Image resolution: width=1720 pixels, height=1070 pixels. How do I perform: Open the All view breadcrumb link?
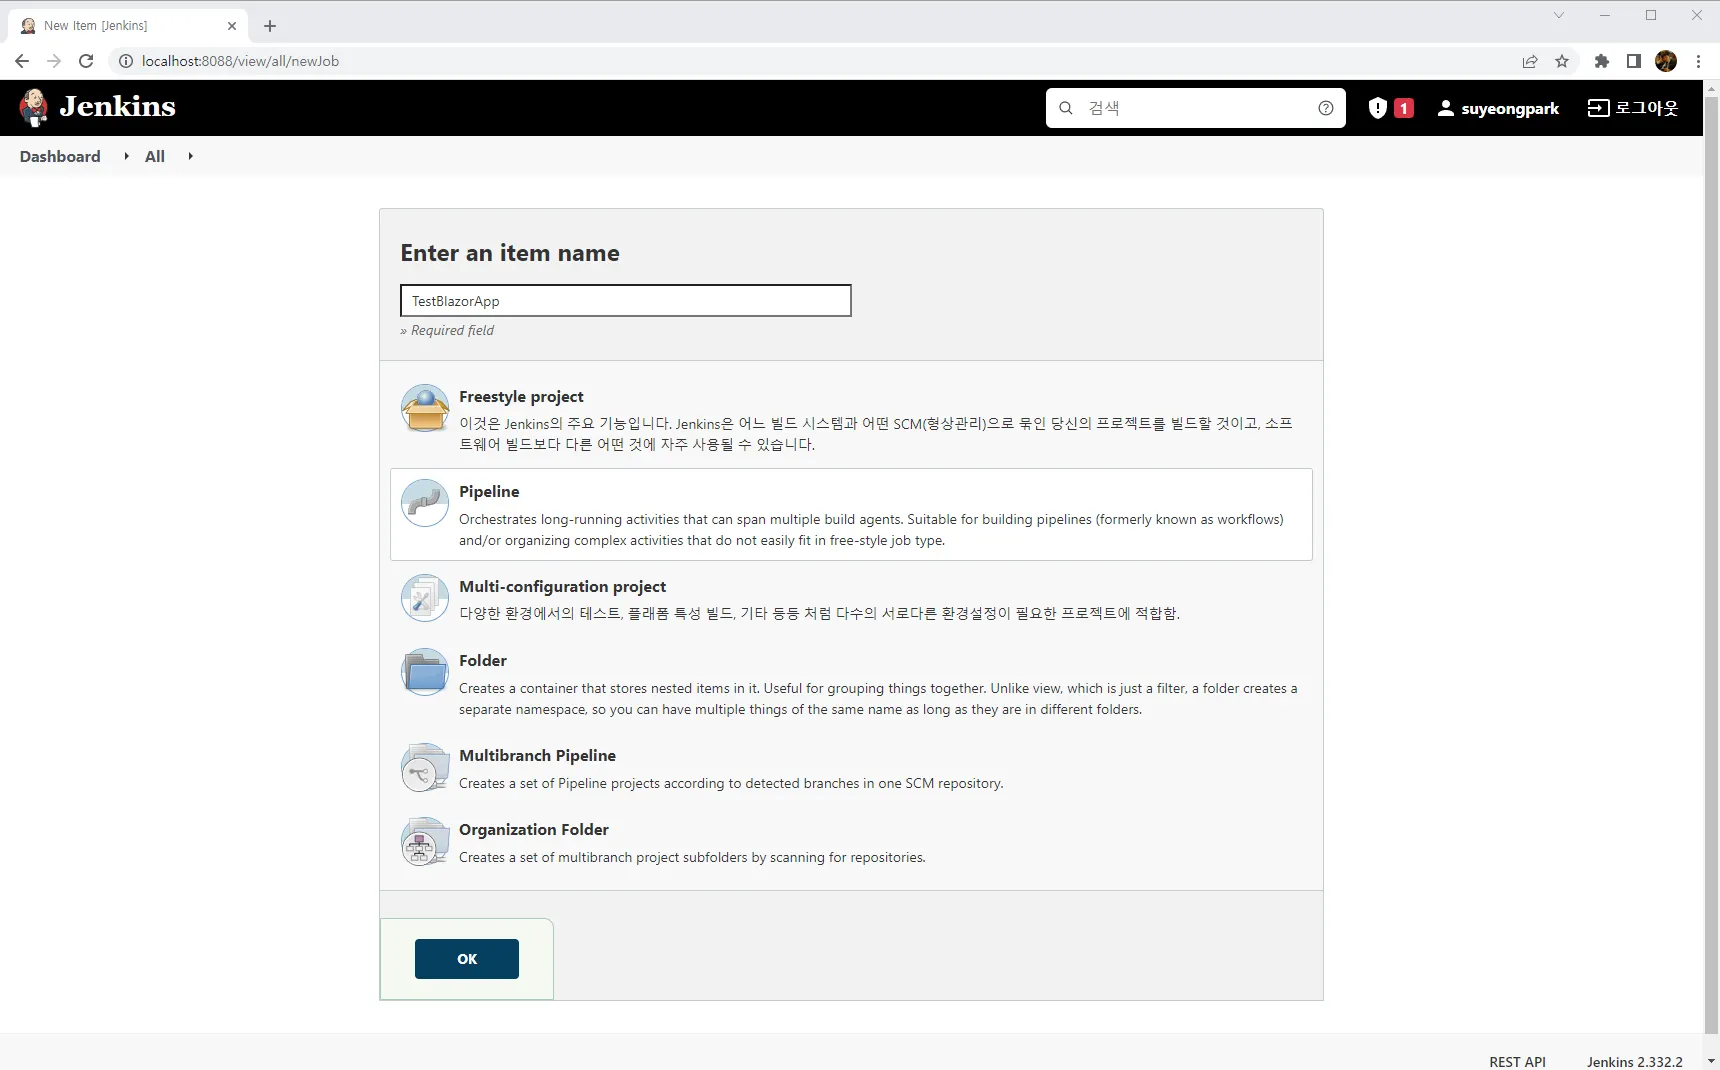(x=155, y=156)
